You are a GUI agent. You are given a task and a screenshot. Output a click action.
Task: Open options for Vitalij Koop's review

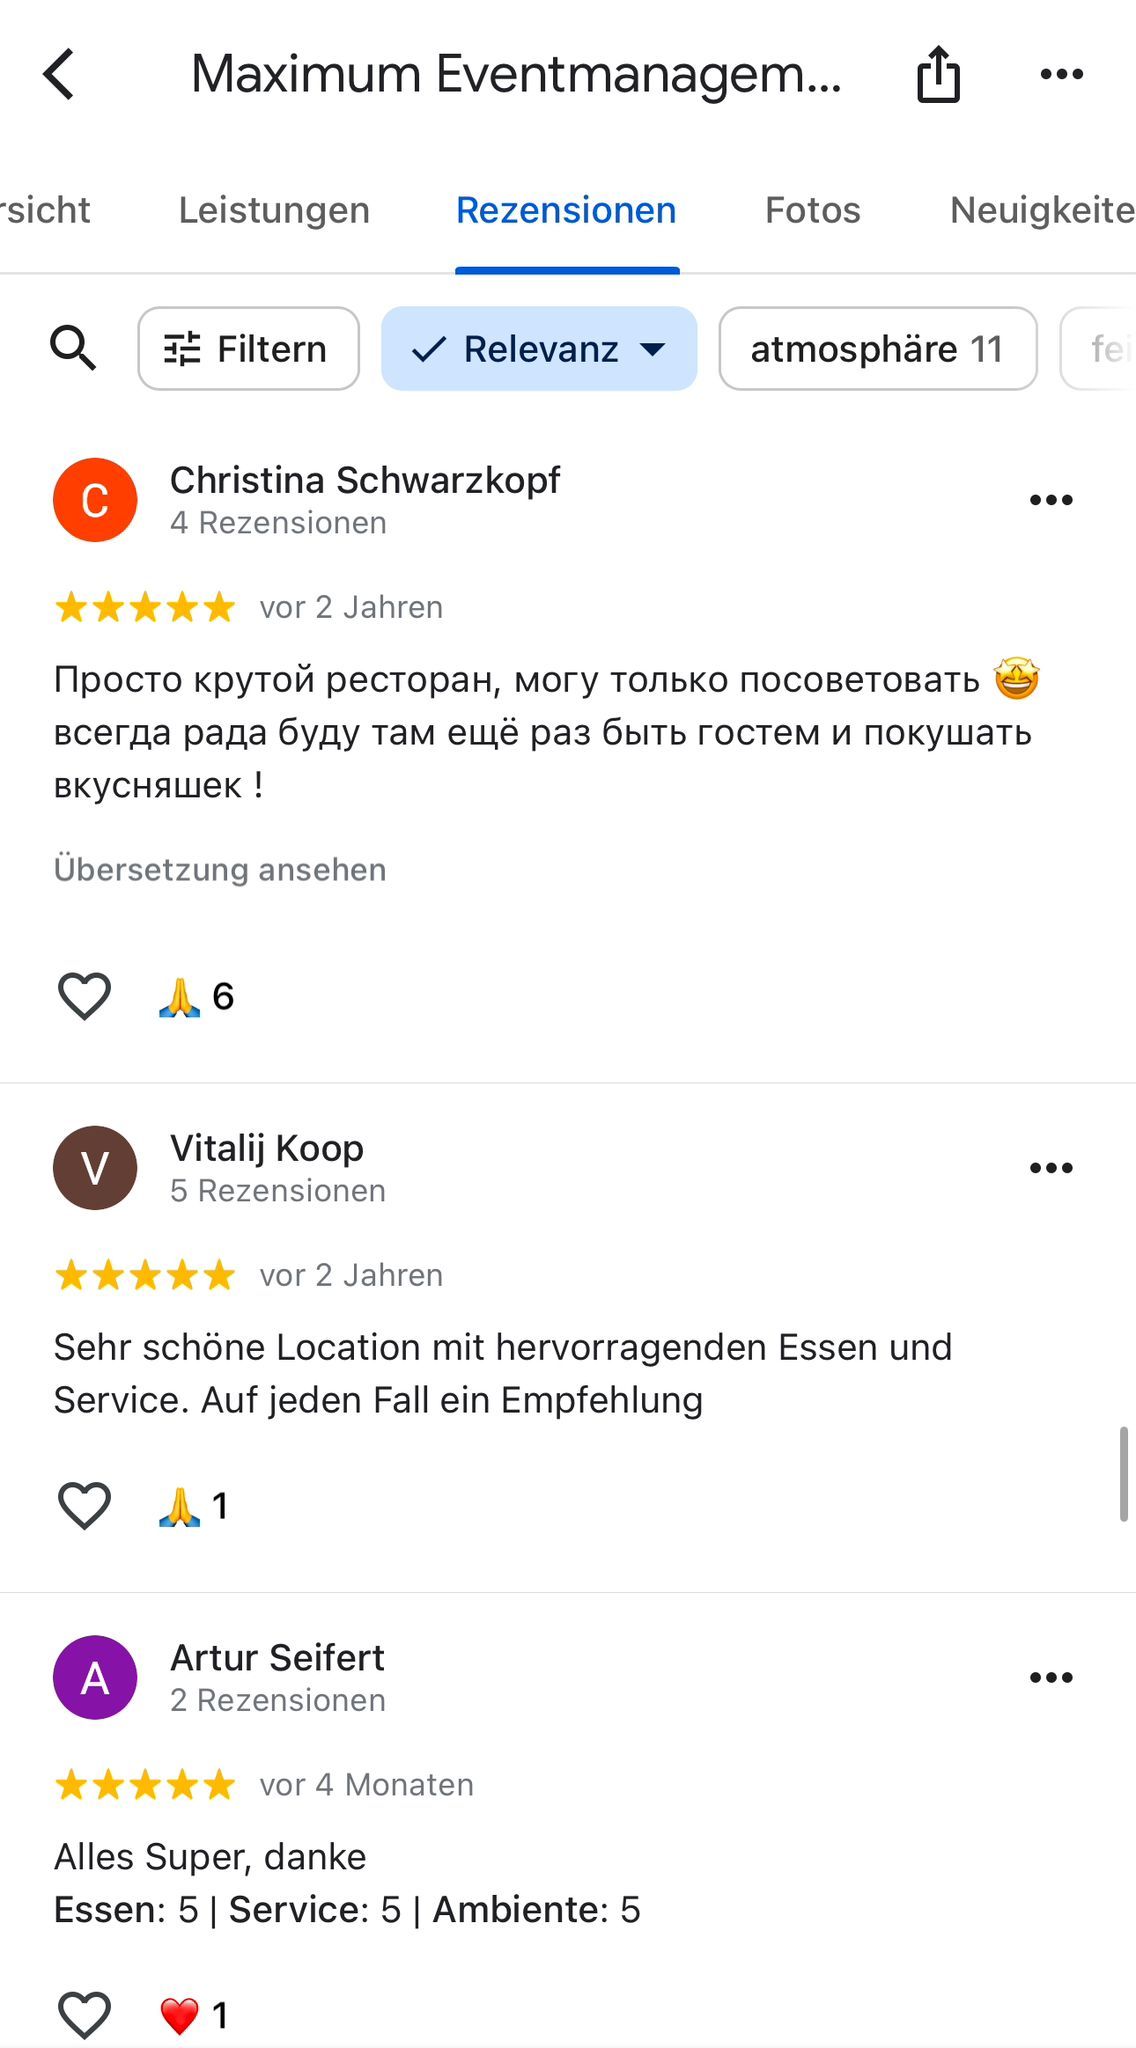(x=1050, y=1168)
